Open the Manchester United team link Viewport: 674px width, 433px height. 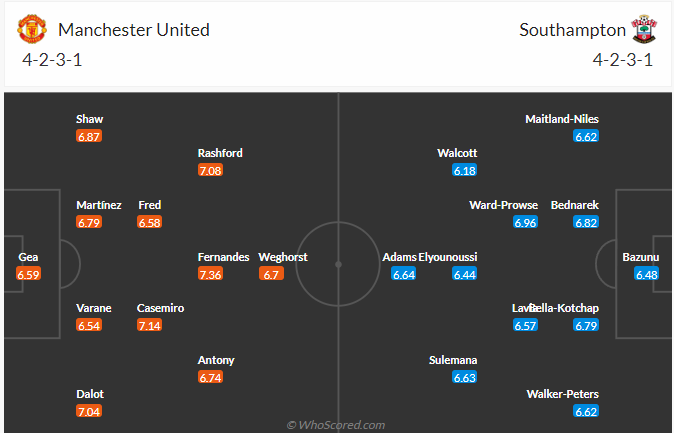tap(134, 29)
